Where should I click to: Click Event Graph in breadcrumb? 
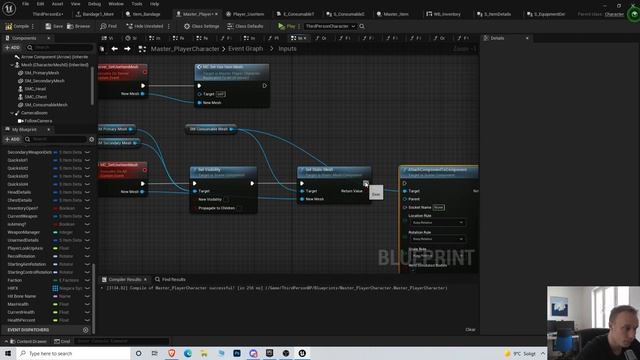pos(245,49)
